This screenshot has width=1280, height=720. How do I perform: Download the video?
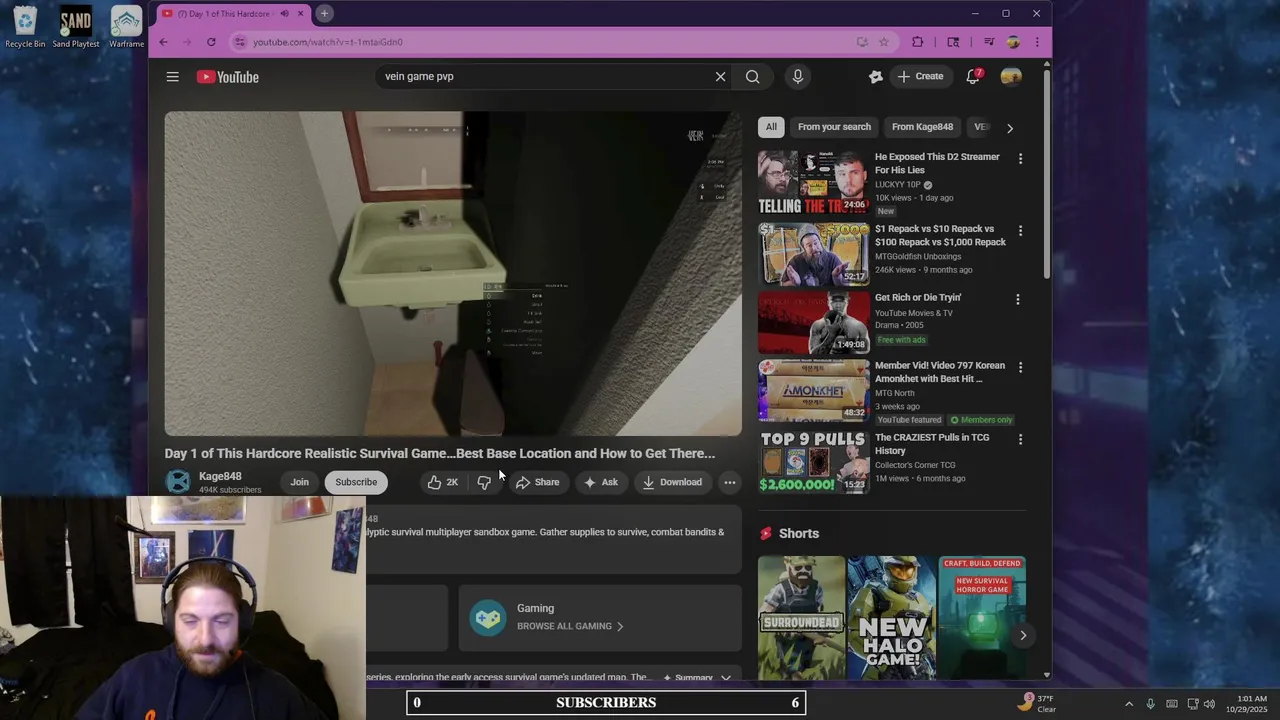(673, 482)
